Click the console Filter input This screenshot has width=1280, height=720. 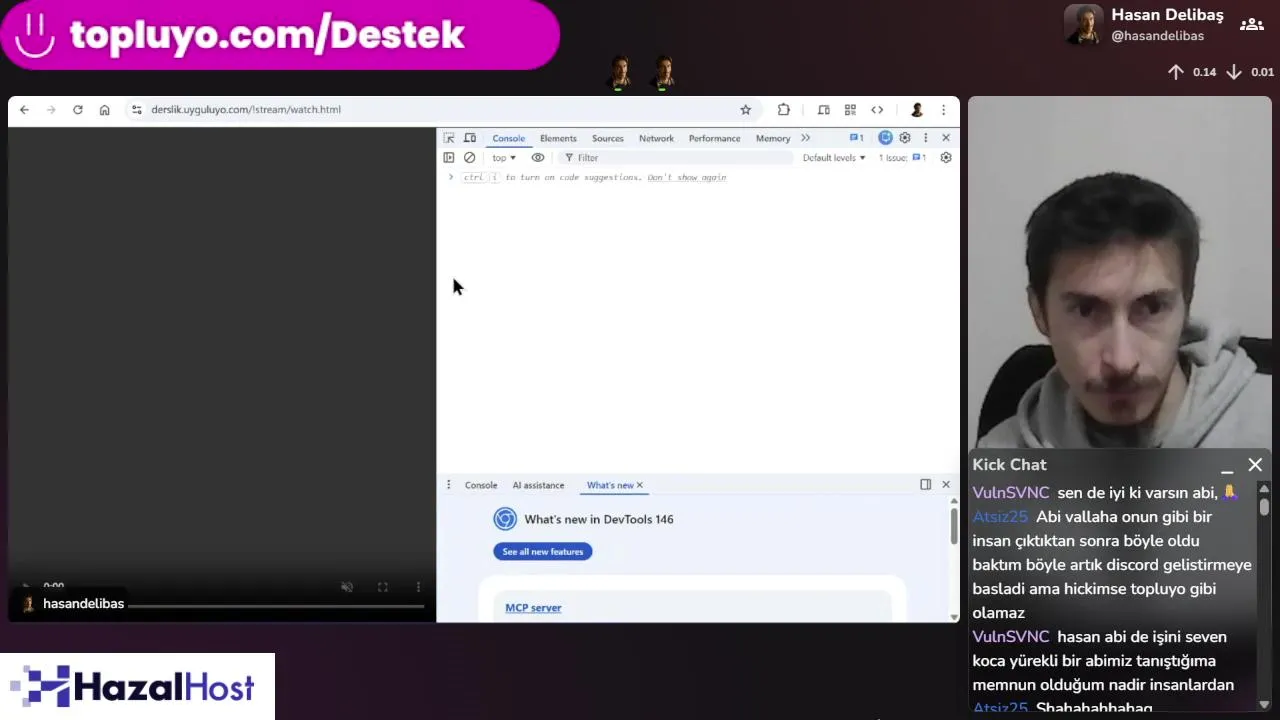[675, 158]
